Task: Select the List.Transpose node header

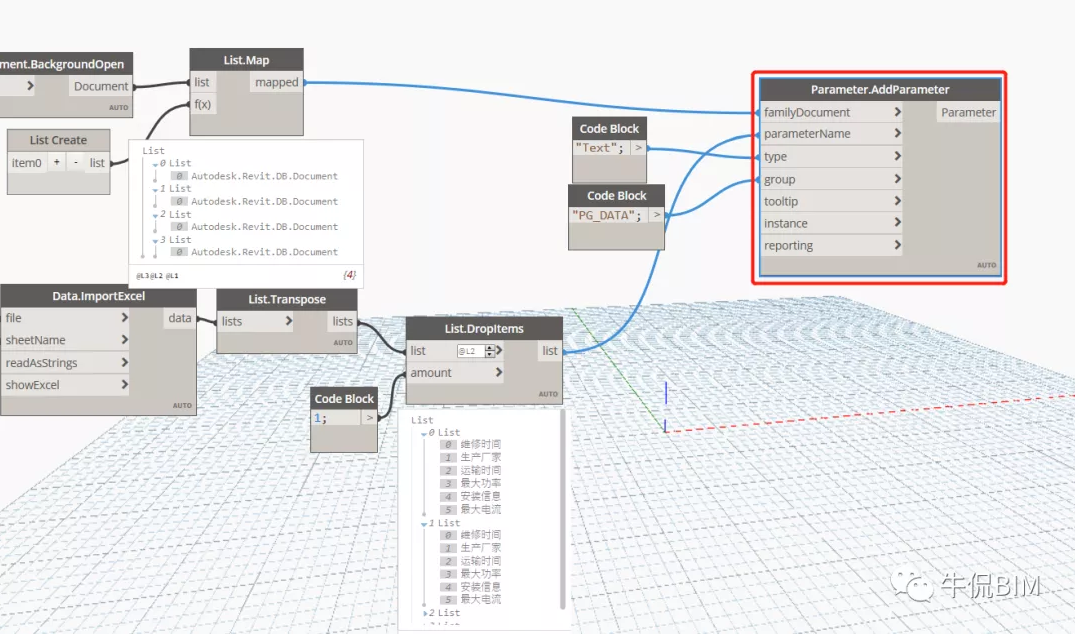Action: pos(287,299)
